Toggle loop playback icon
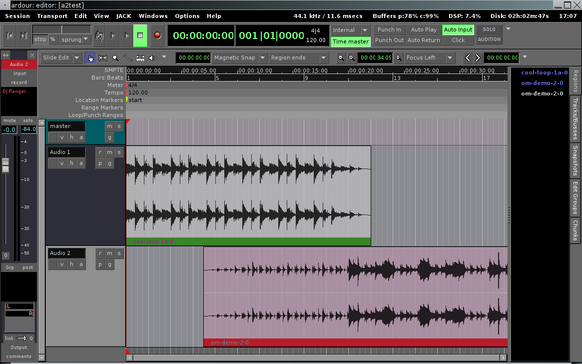The image size is (582, 364). 99,36
